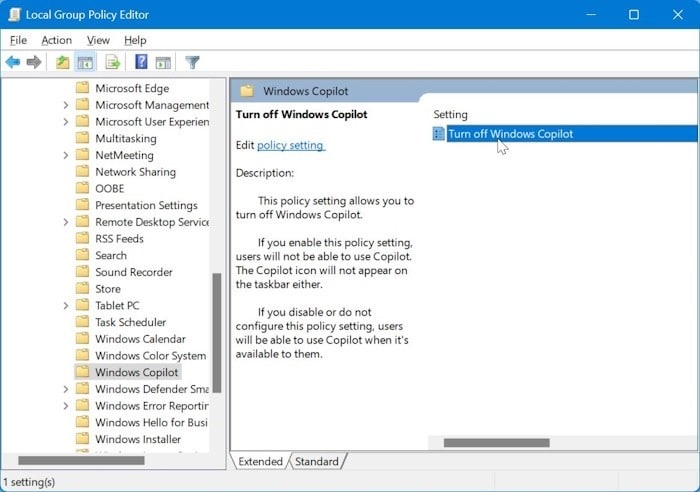Toggle the Show/Hide Console Tree icon
700x492 pixels.
[85, 62]
